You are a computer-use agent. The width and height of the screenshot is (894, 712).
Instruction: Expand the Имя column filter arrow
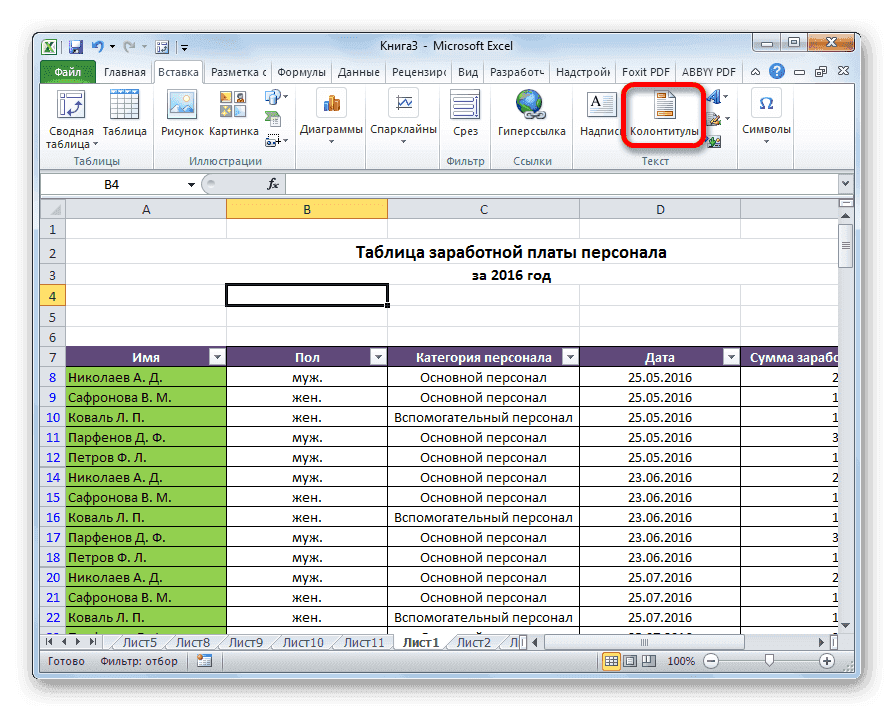point(218,356)
